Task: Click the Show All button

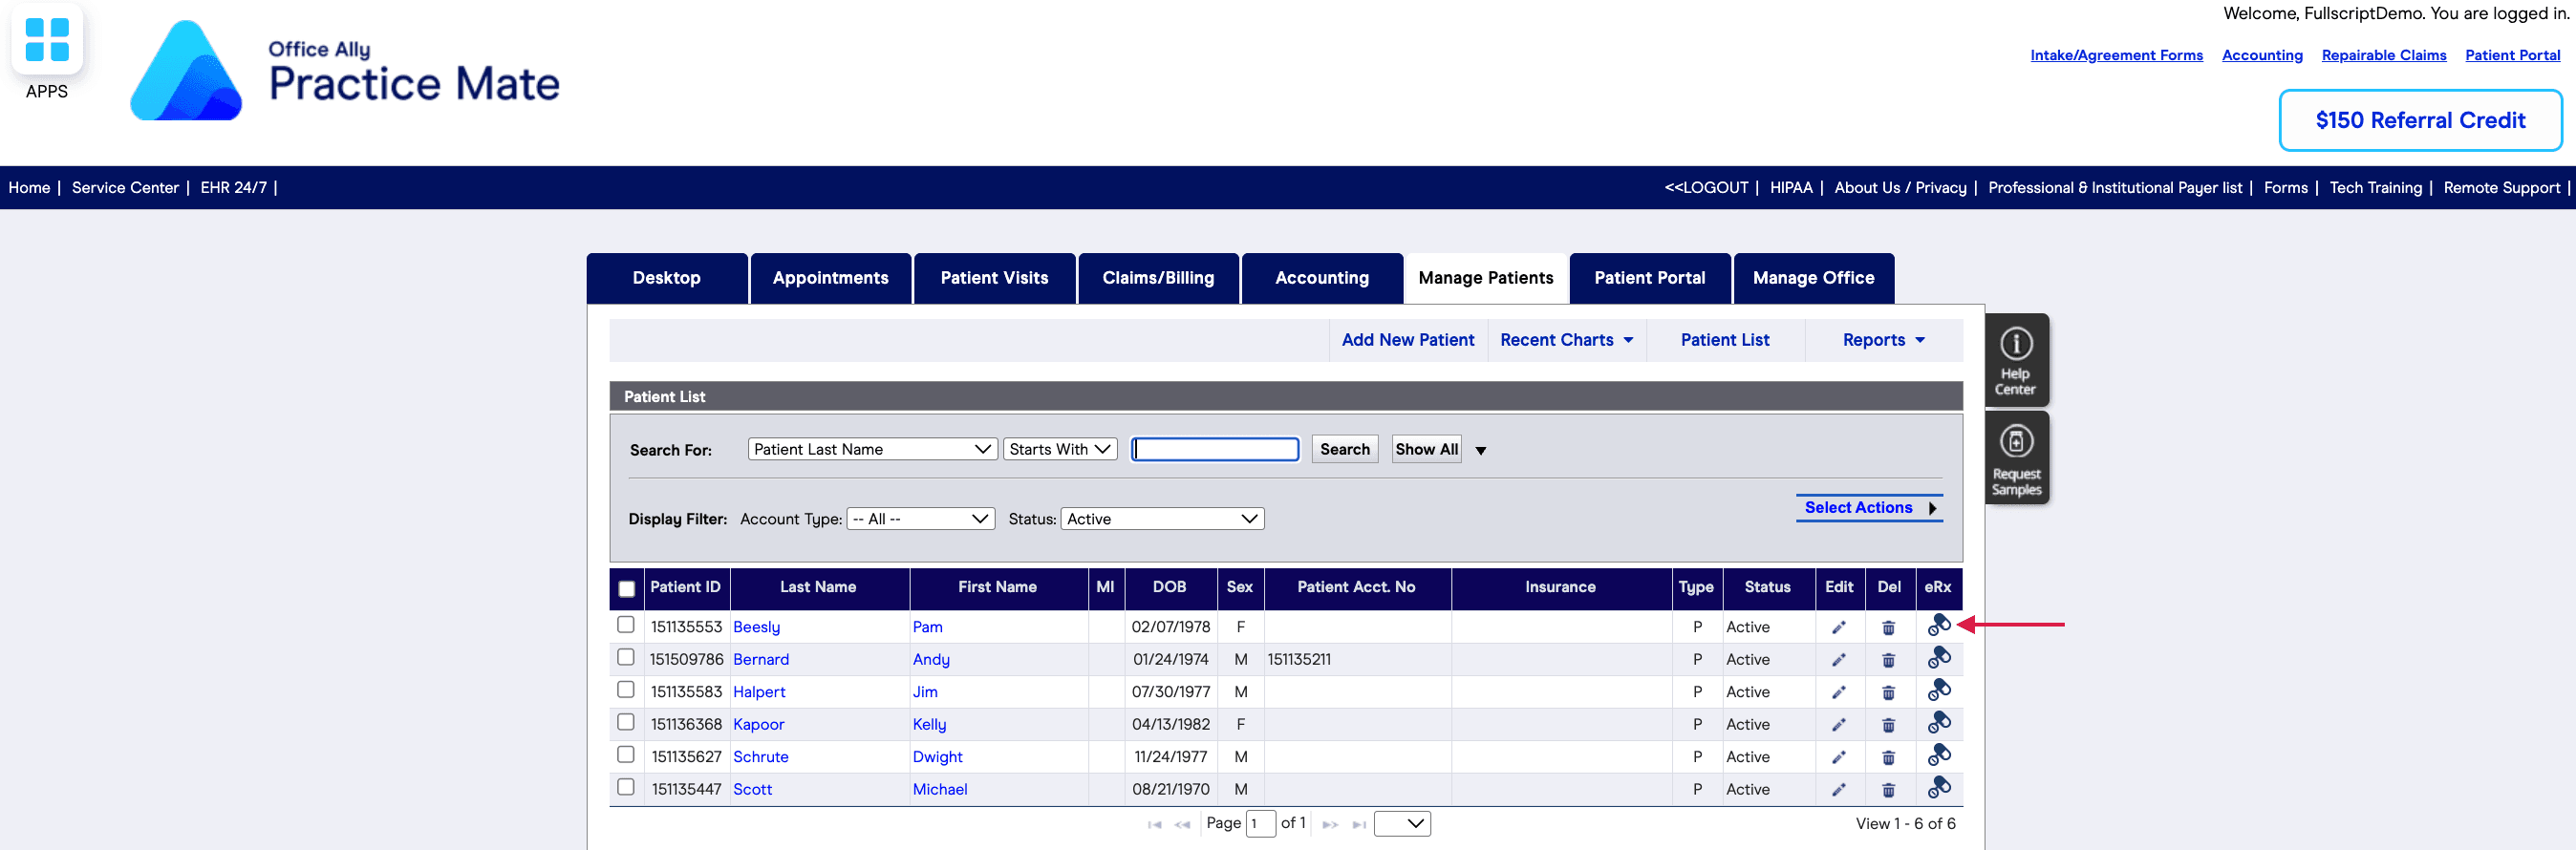Action: pyautogui.click(x=1427, y=450)
